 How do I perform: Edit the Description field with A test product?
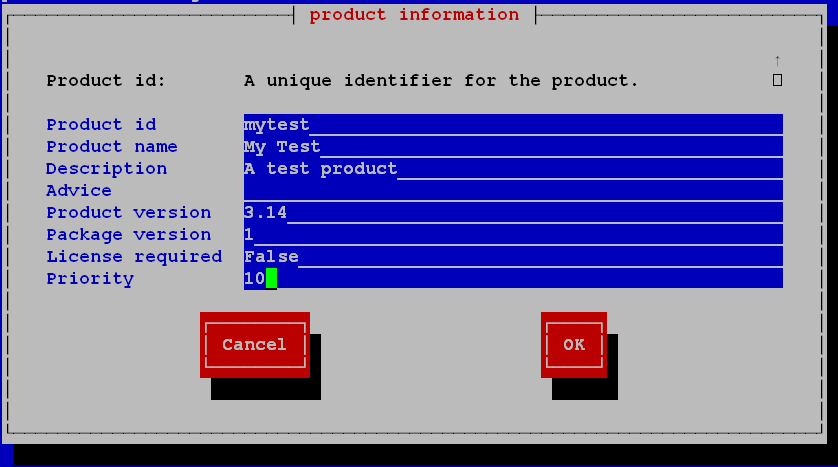coord(513,168)
